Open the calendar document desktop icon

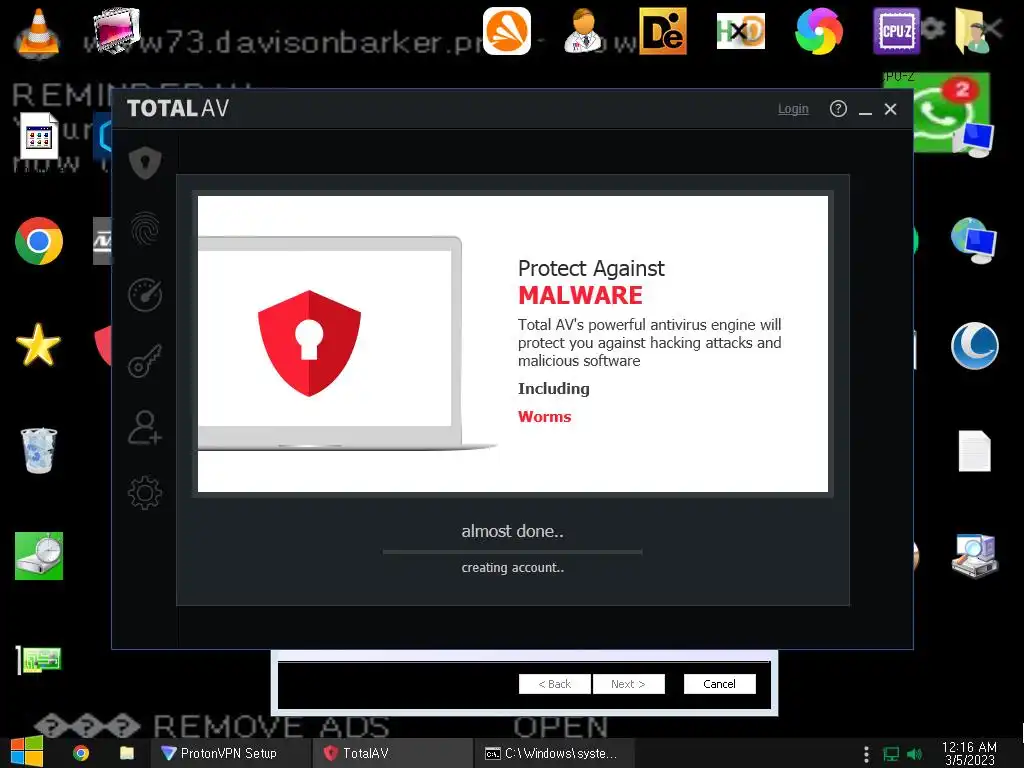click(39, 136)
